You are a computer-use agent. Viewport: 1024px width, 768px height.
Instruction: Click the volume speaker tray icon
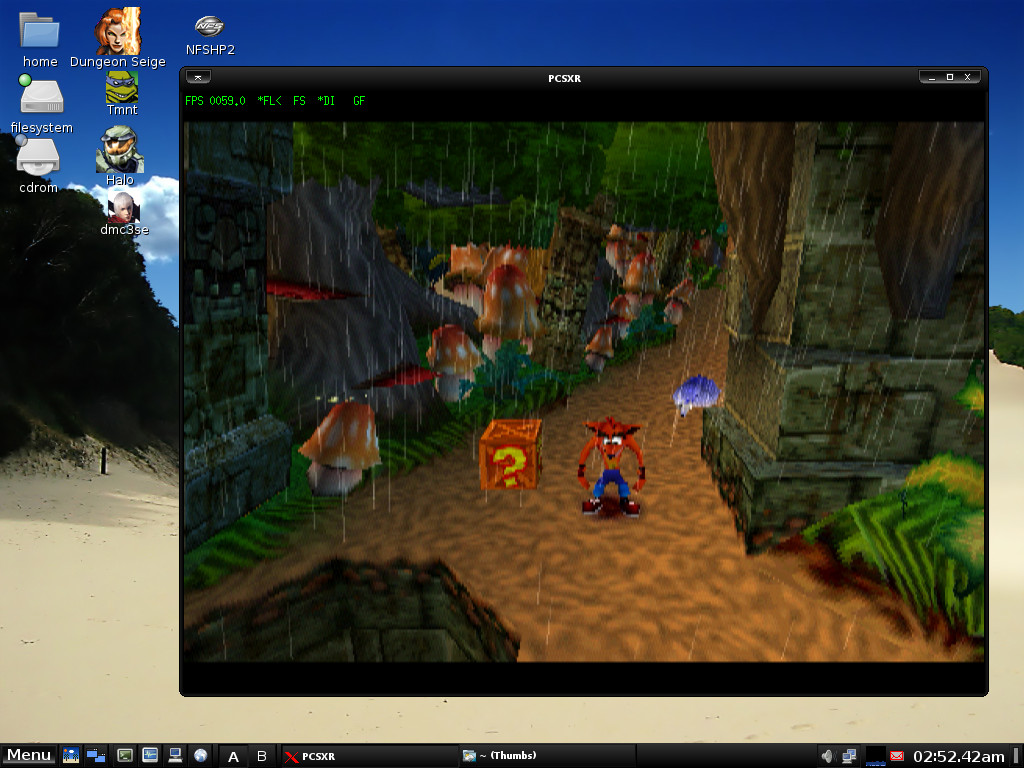[828, 756]
